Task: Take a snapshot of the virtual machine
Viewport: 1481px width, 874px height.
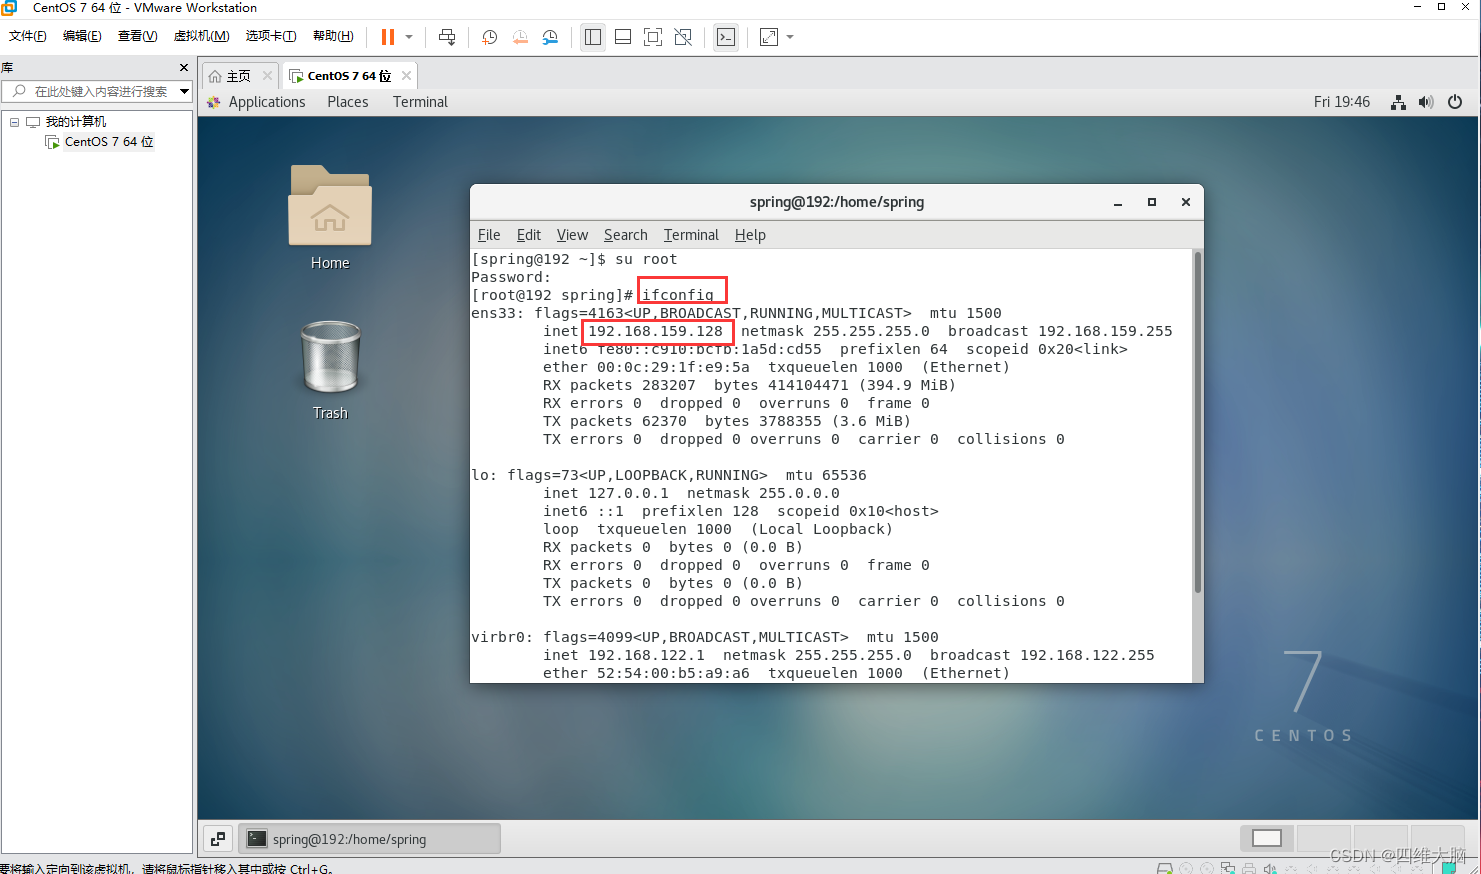Action: pyautogui.click(x=489, y=37)
